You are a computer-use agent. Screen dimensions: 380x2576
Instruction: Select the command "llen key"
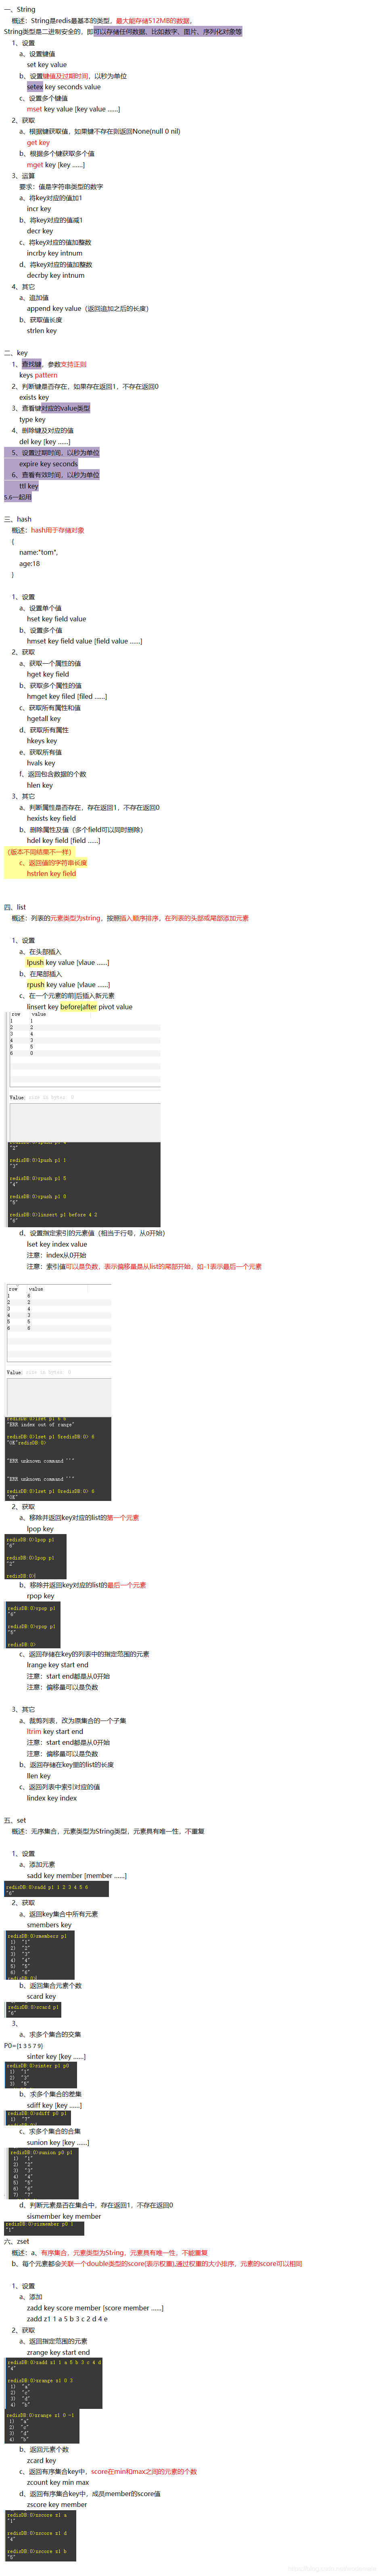pos(39,1776)
